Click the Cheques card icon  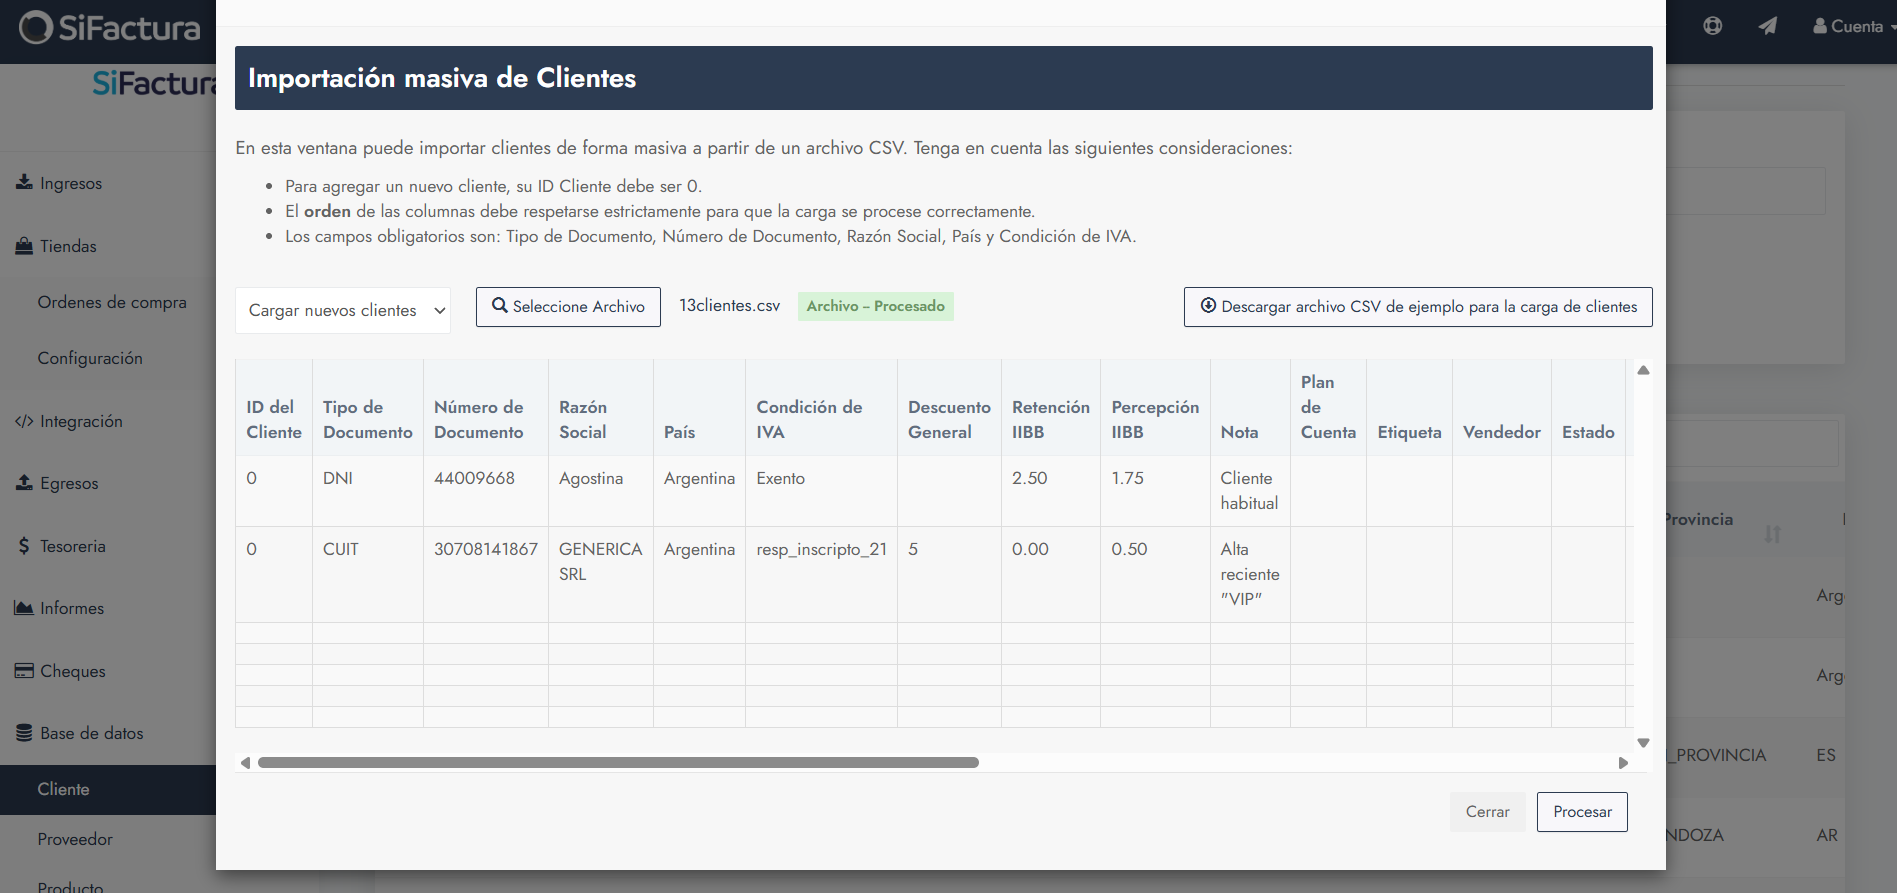click(24, 671)
